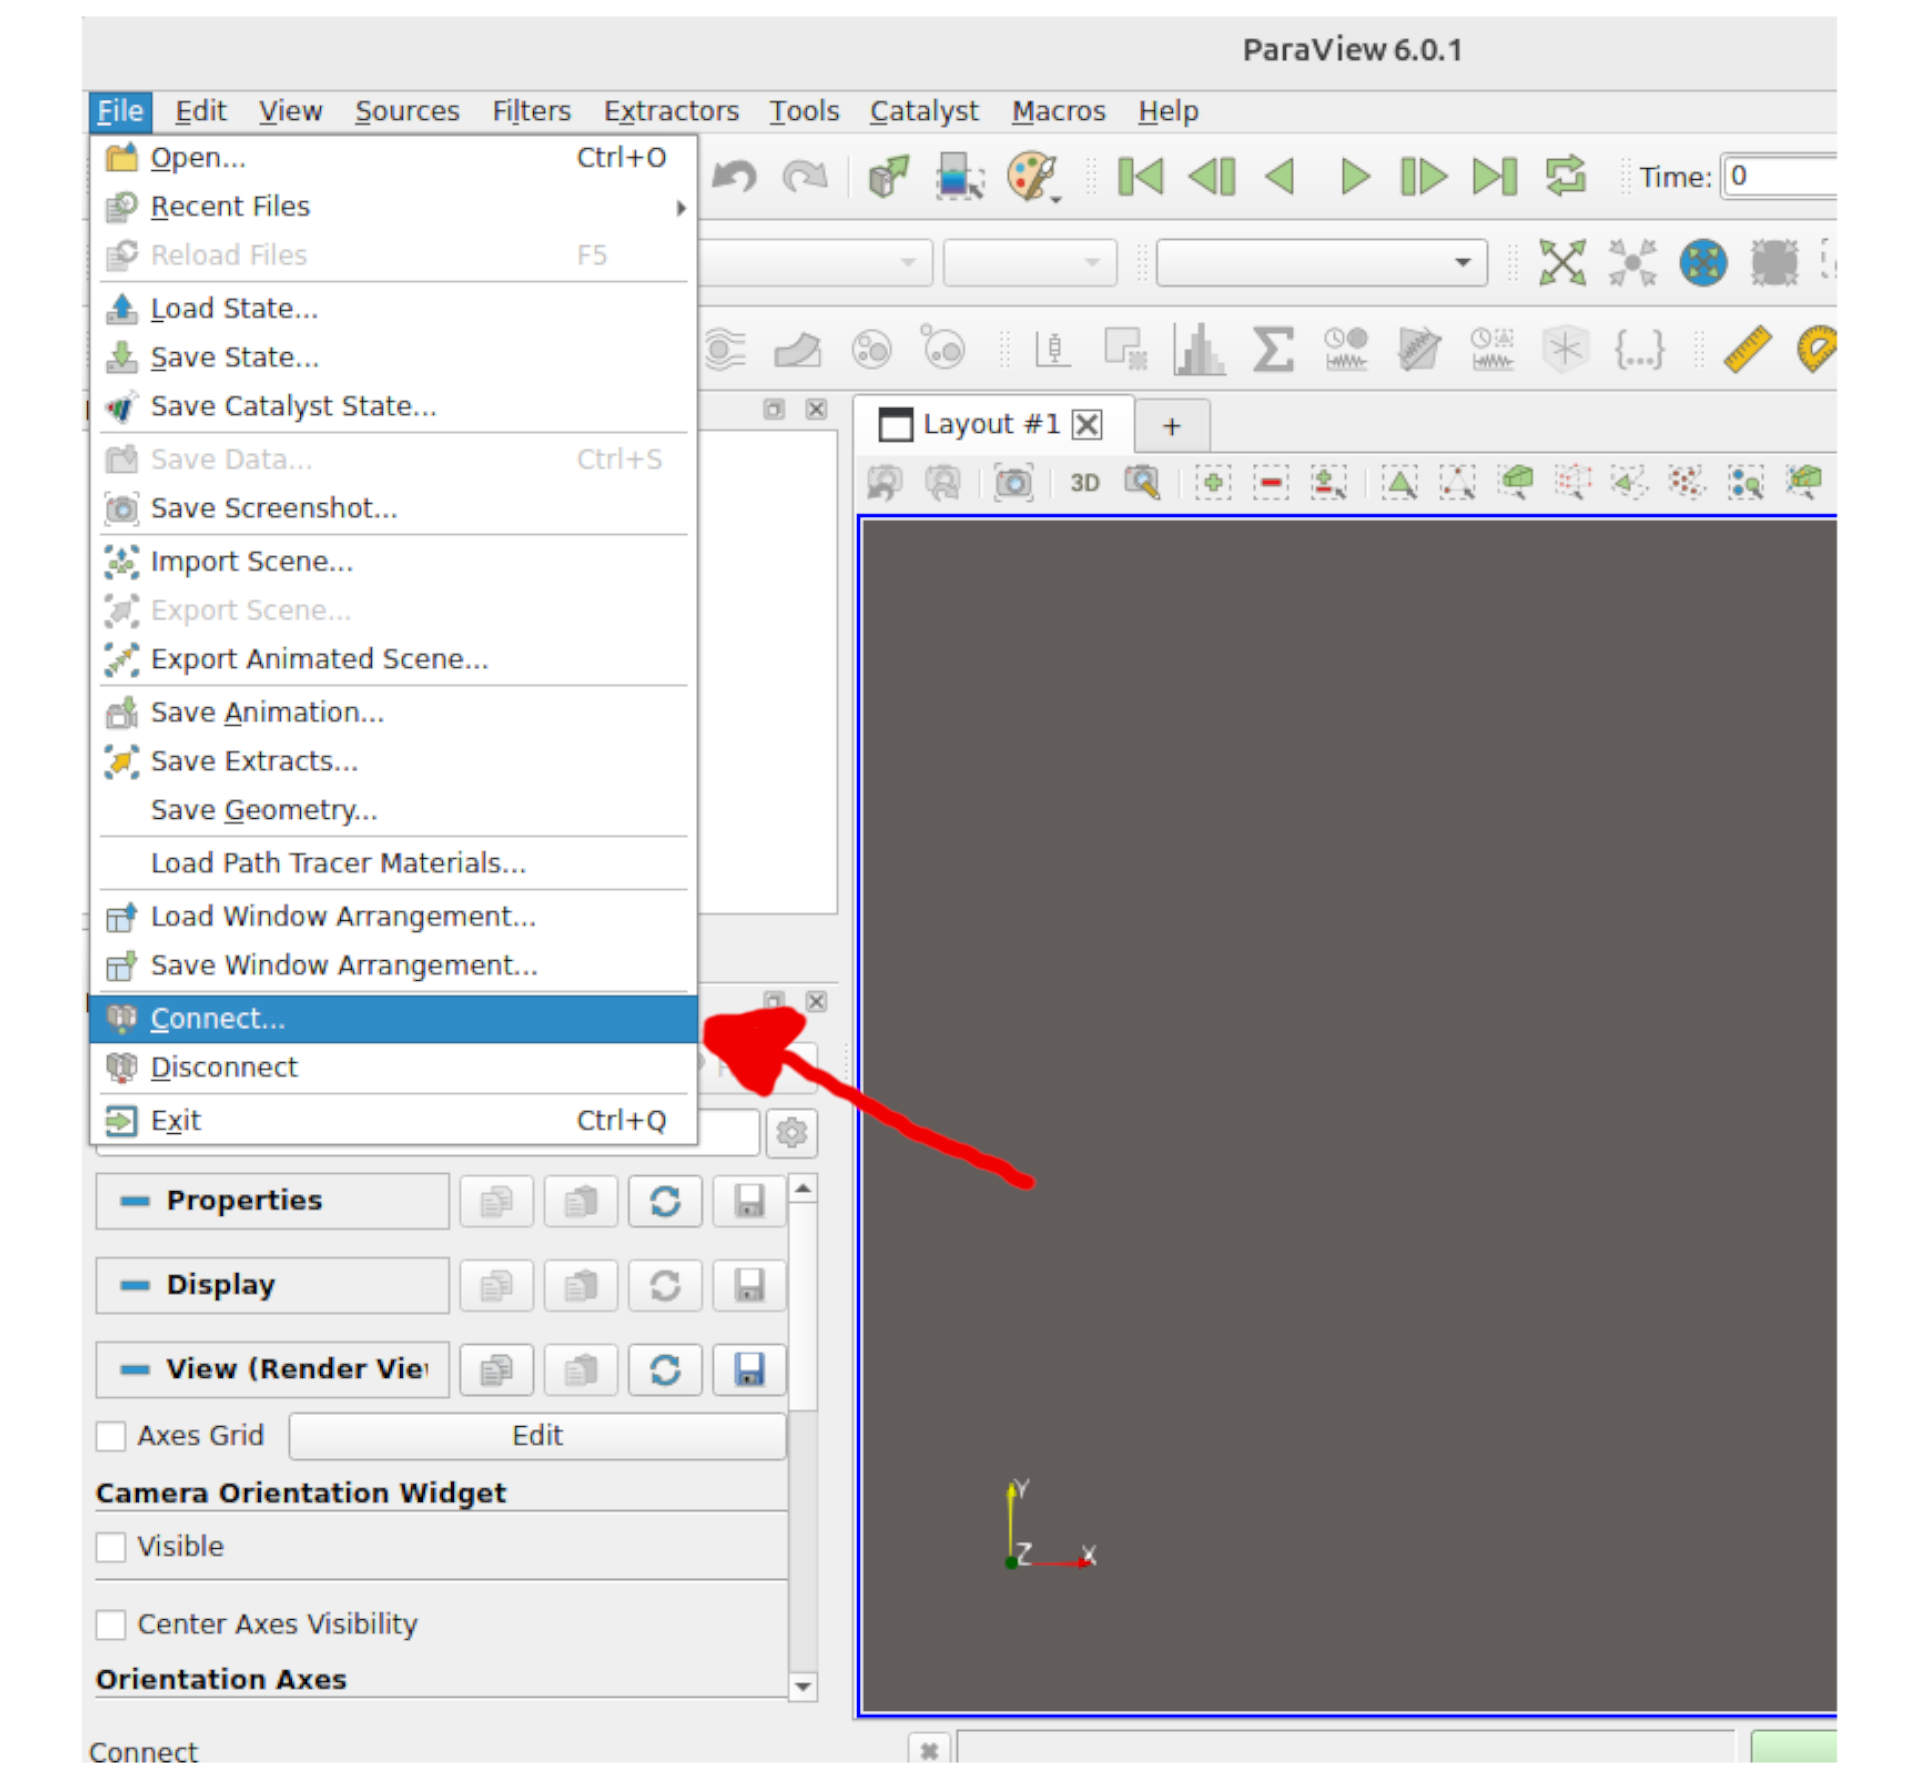Toggle the Center Axes Visibility checkbox
The image size is (1920, 1780).
tap(111, 1625)
